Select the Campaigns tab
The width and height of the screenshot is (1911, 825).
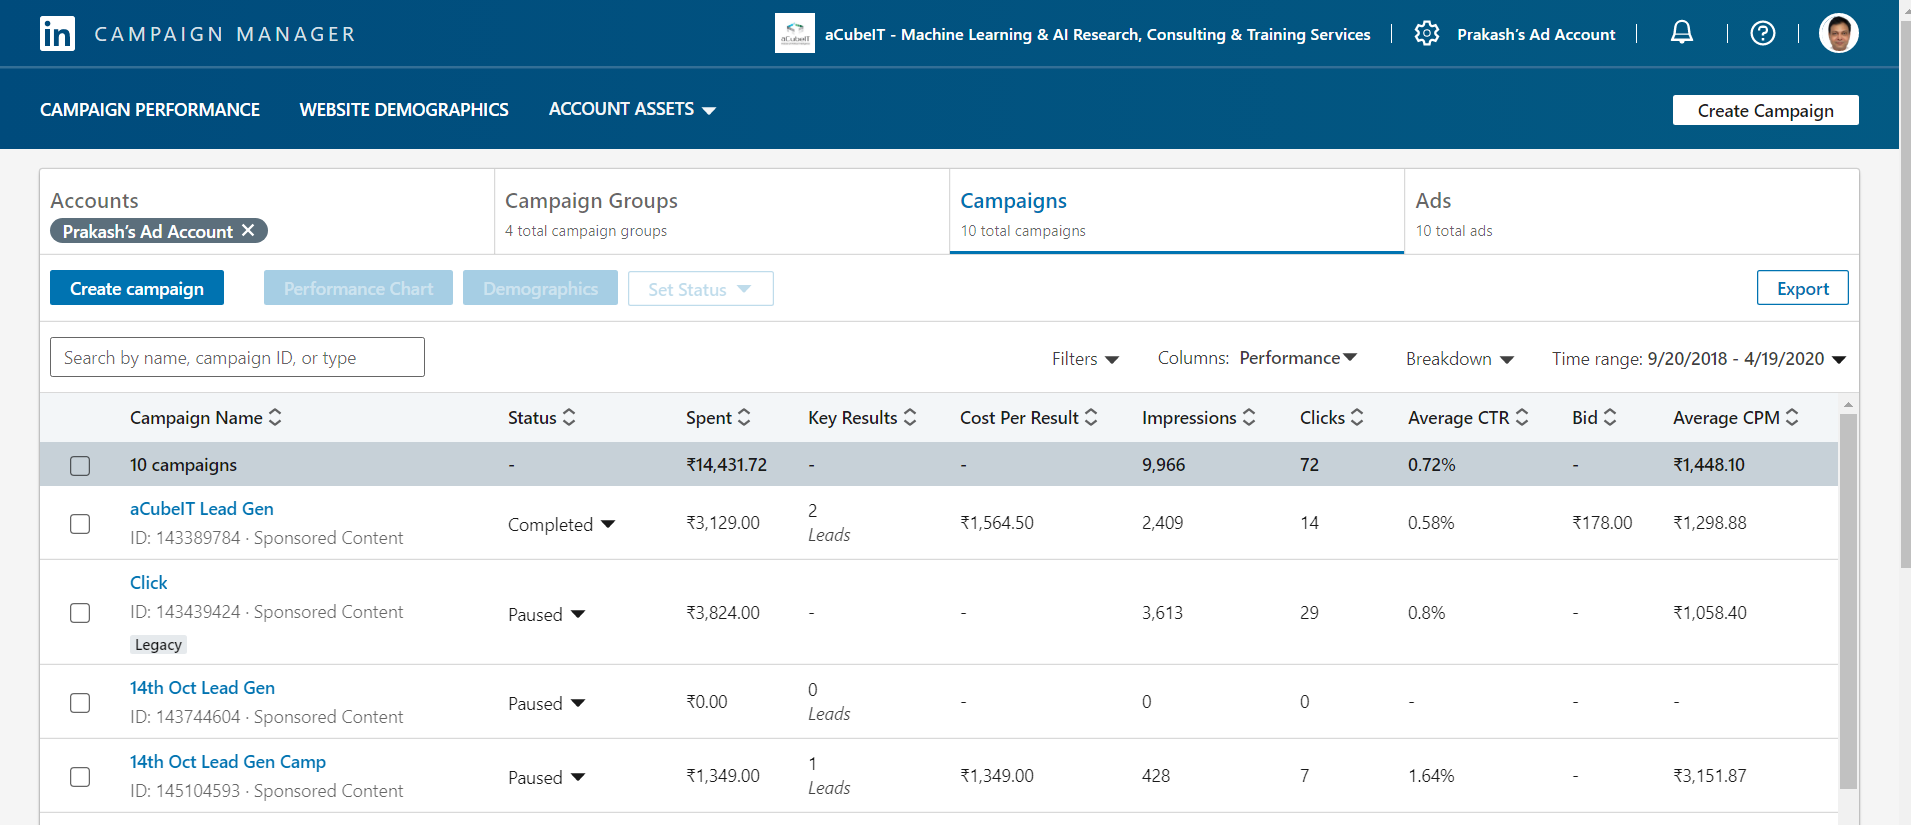tap(1177, 212)
